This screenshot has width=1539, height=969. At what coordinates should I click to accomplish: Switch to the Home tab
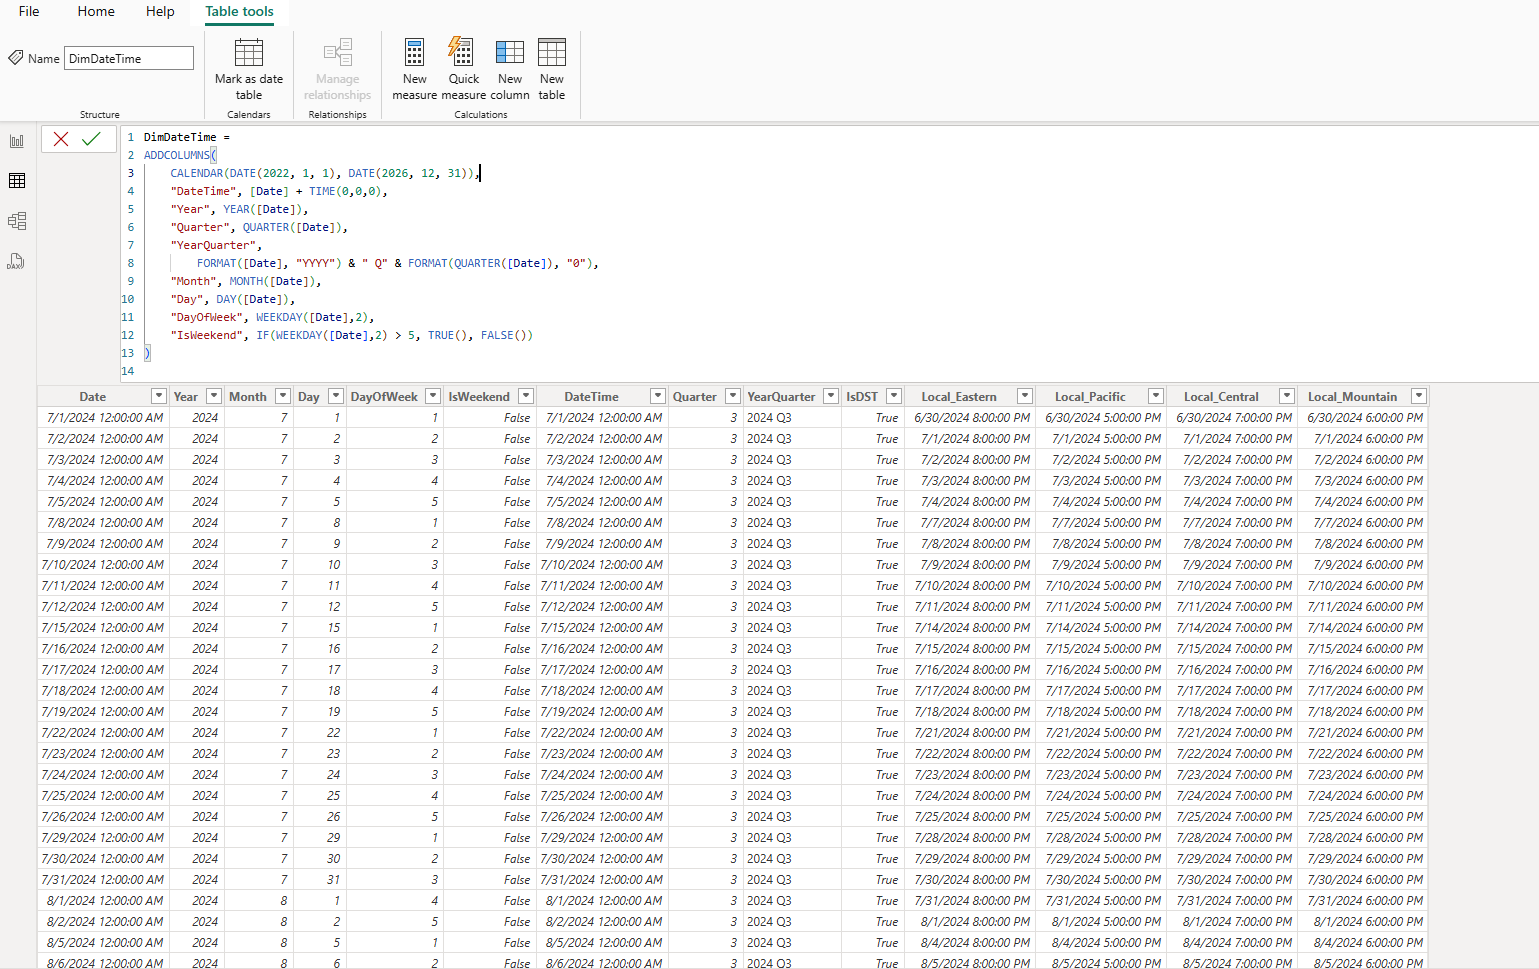96,12
